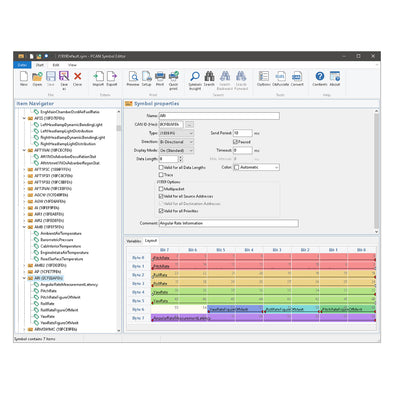Click the Export icon in ribbon
This screenshot has height=394, width=394.
[x=112, y=79]
